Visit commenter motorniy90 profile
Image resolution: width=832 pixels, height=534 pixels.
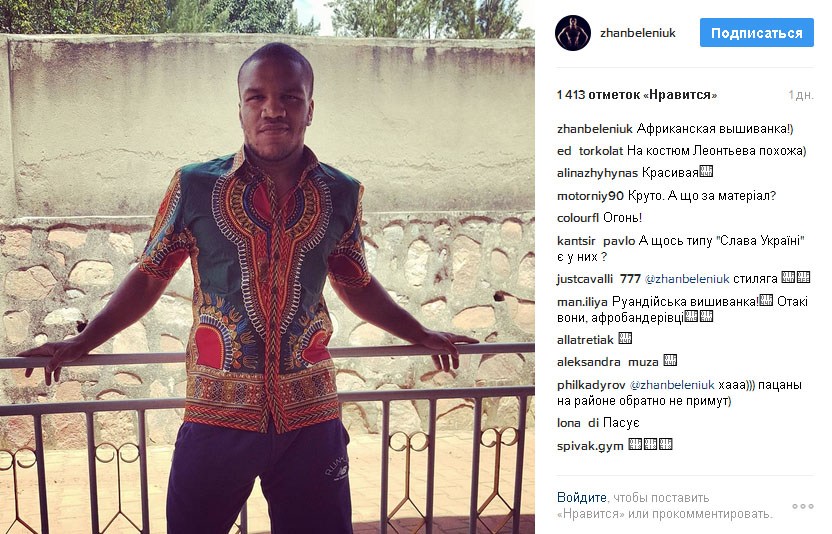591,196
